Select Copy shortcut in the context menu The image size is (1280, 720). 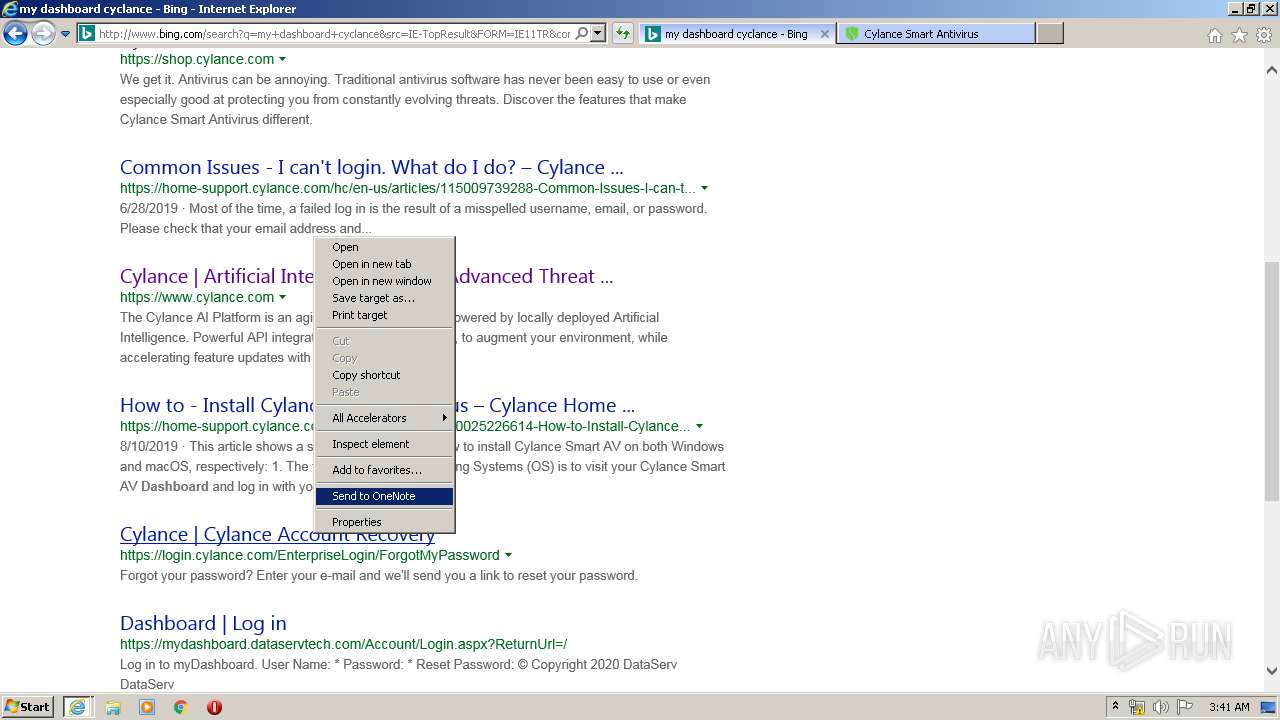point(384,375)
